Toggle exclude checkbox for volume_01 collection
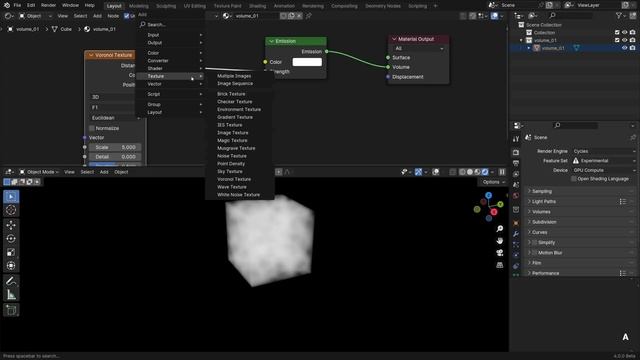640x360 pixels. click(617, 40)
